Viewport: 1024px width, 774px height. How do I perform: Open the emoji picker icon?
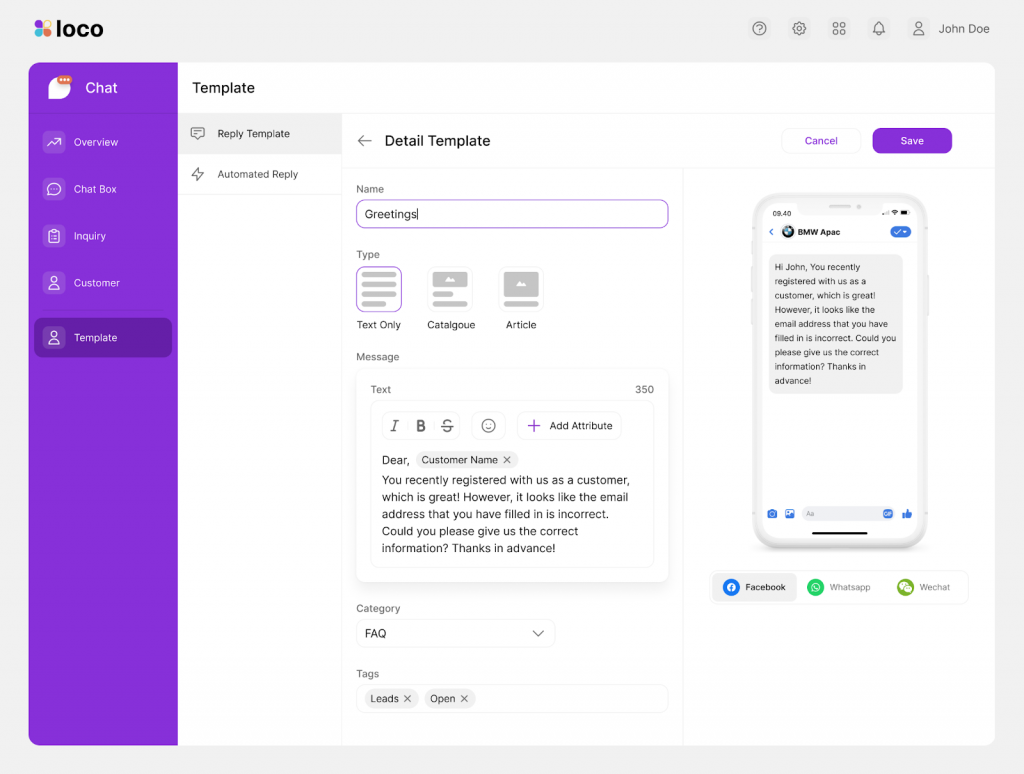click(488, 426)
